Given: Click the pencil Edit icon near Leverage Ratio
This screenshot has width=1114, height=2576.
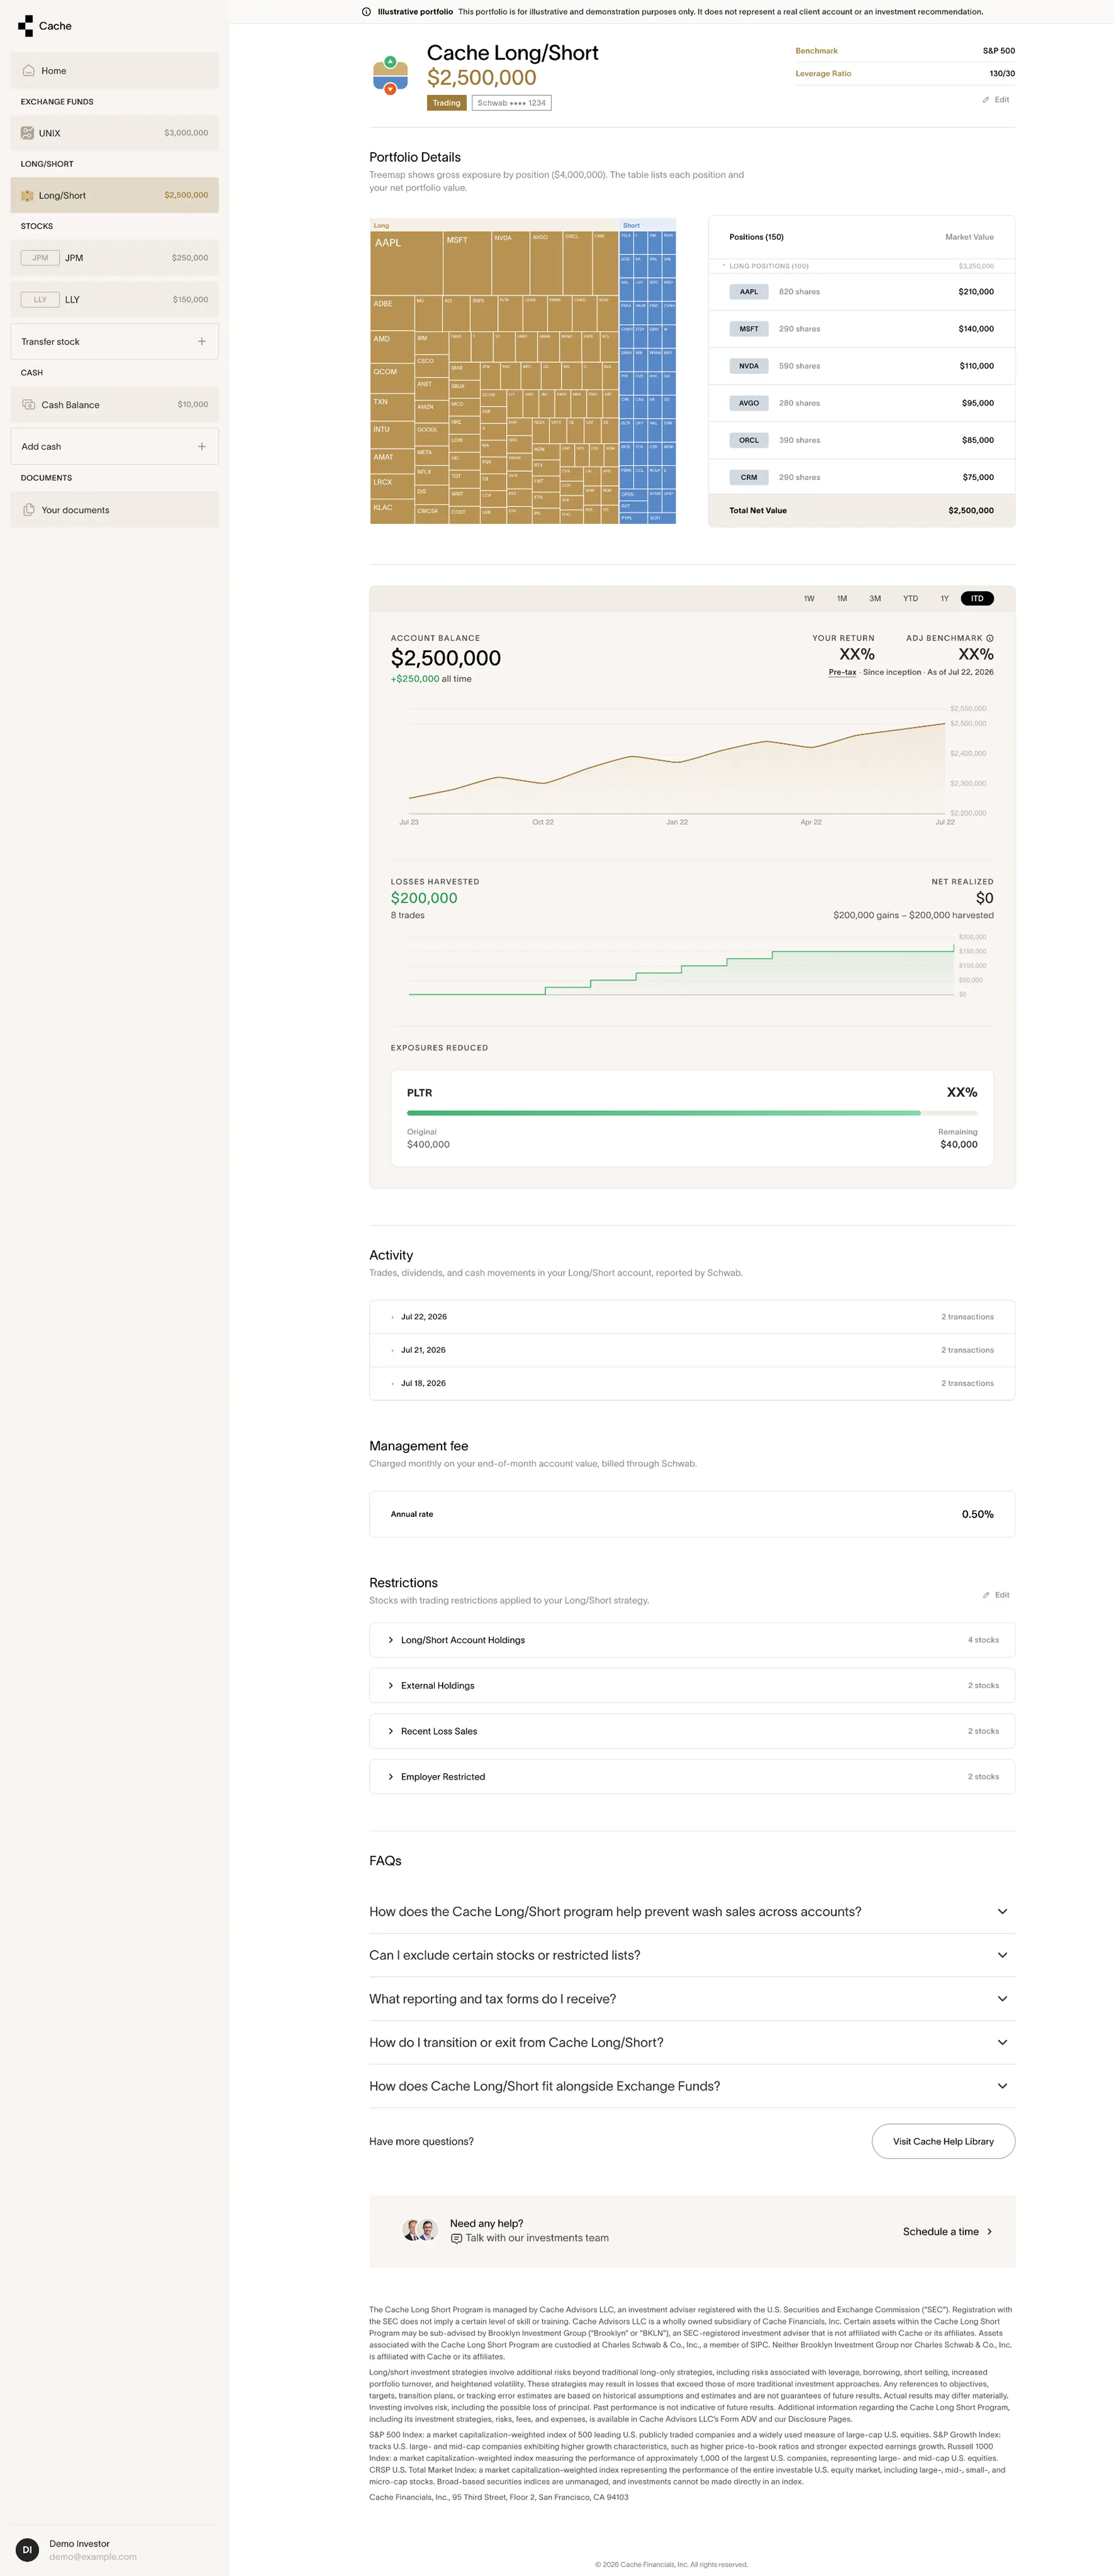Looking at the screenshot, I should 986,100.
